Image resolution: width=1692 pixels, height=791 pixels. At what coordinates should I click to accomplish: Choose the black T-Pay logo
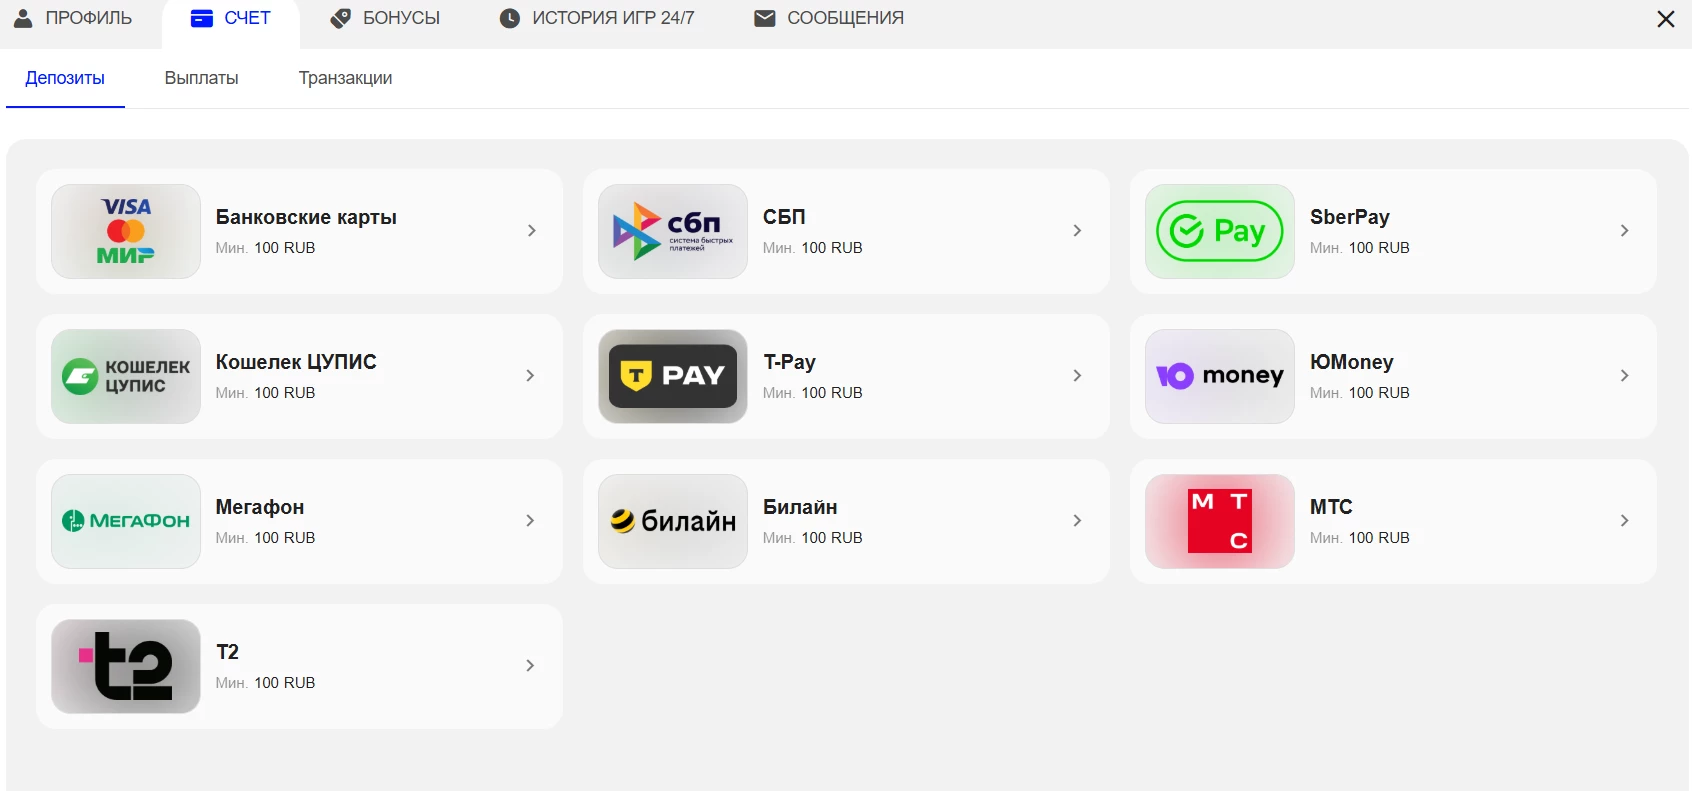pyautogui.click(x=673, y=376)
